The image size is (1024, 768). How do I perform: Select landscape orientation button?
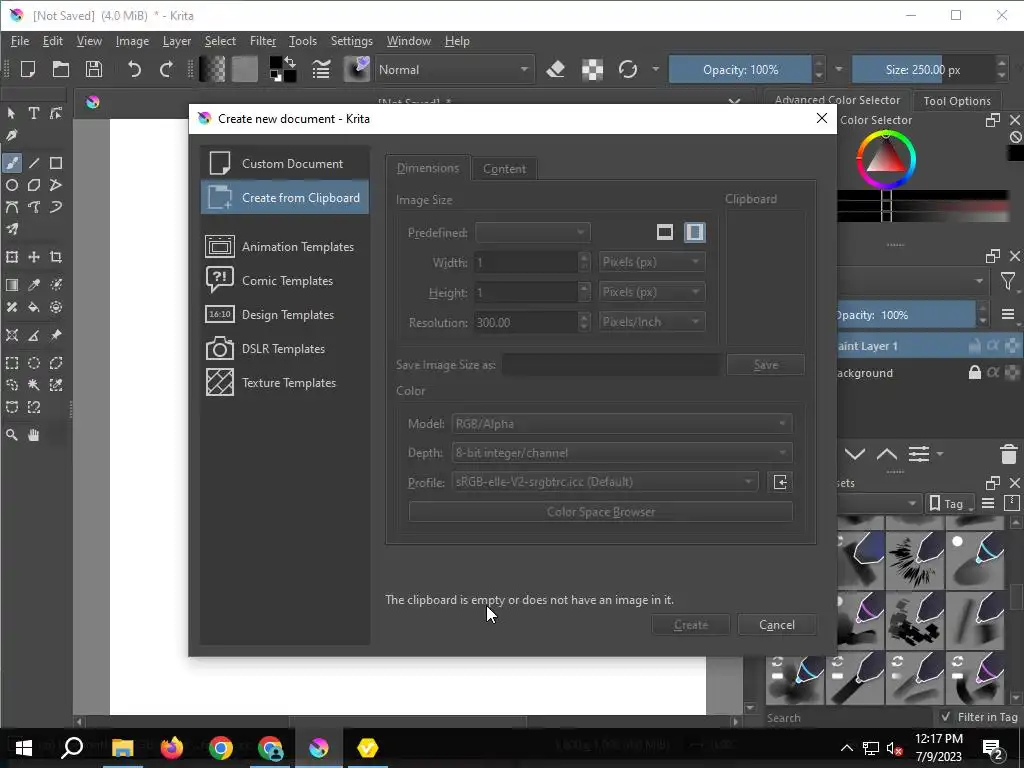(665, 232)
